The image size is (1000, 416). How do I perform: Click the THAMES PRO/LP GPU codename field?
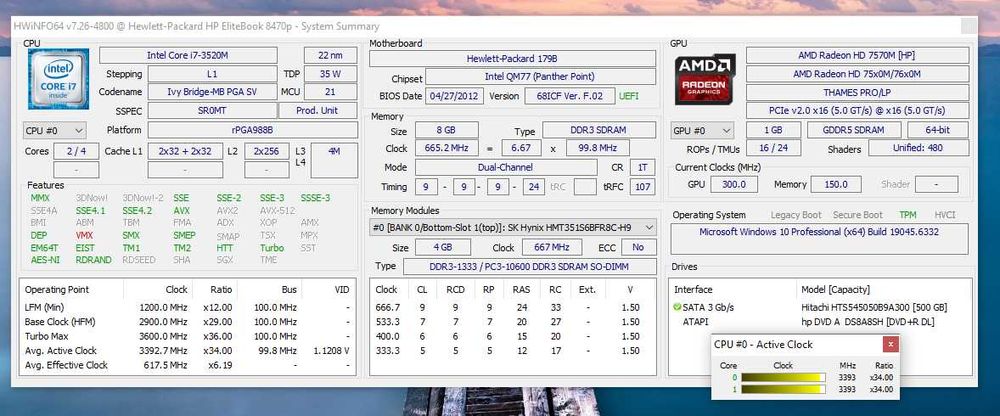(857, 93)
